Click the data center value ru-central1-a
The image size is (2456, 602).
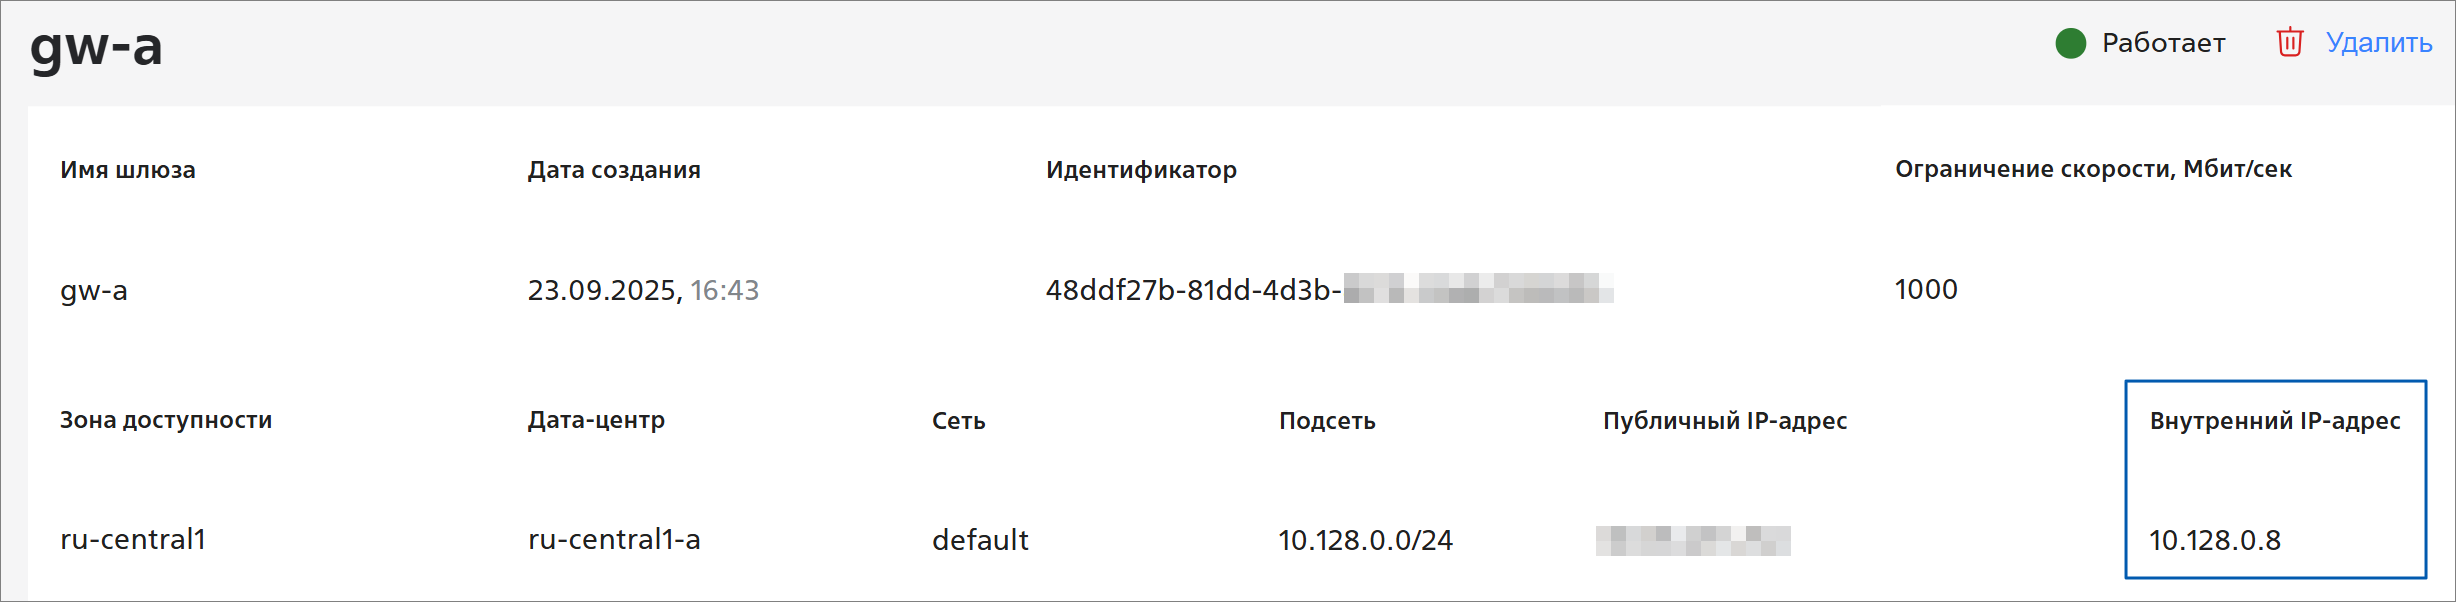614,540
